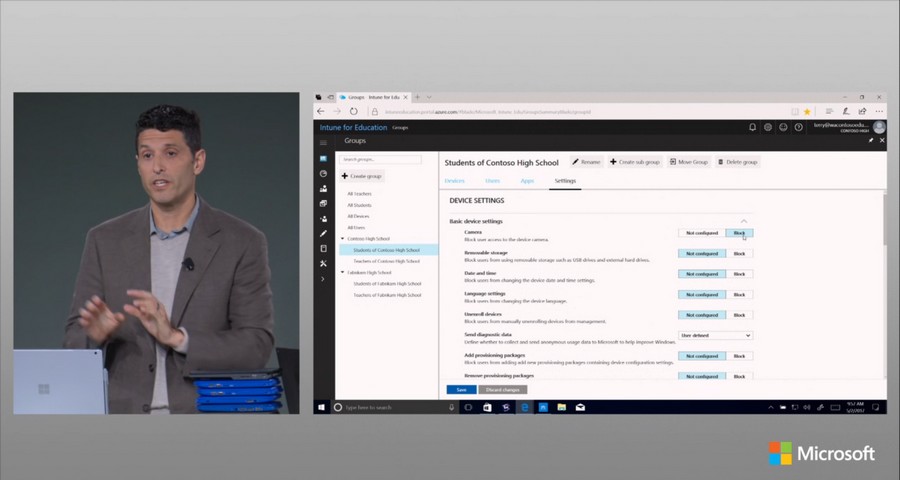Viewport: 900px width, 480px height.
Task: Open the portal settings gear icon
Action: click(767, 127)
